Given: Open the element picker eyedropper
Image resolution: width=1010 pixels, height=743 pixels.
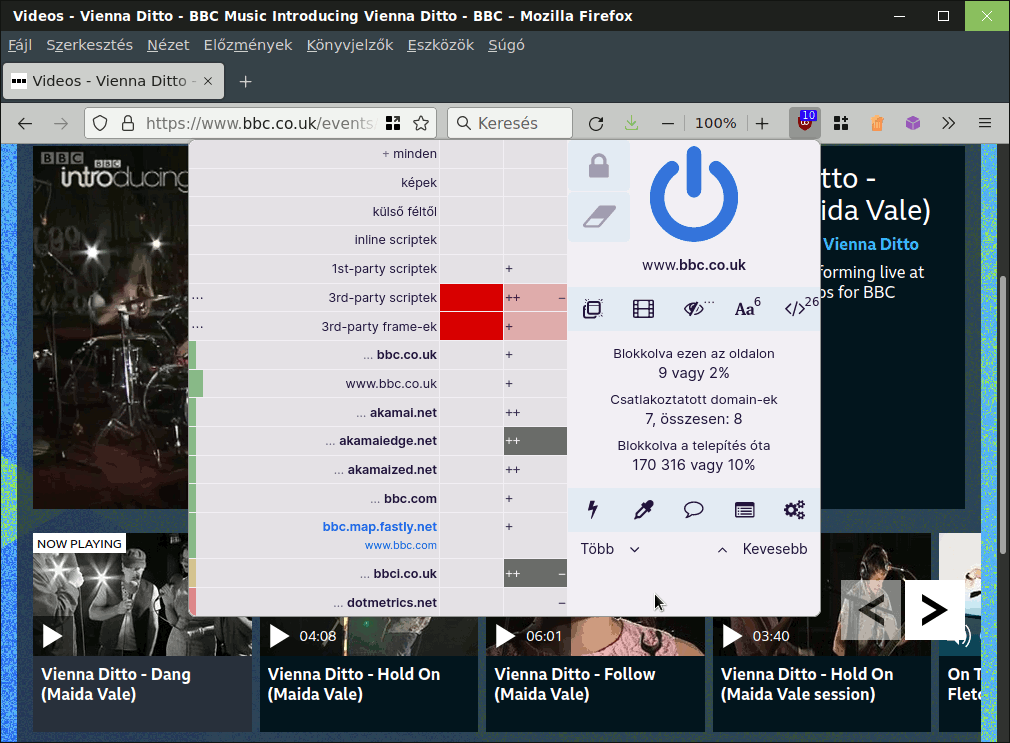Looking at the screenshot, I should [643, 510].
